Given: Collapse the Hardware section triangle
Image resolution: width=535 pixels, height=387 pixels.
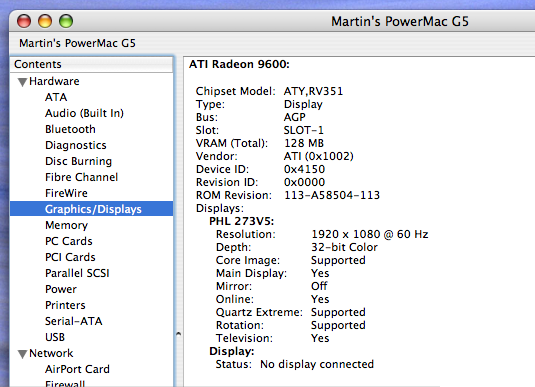Looking at the screenshot, I should point(23,82).
